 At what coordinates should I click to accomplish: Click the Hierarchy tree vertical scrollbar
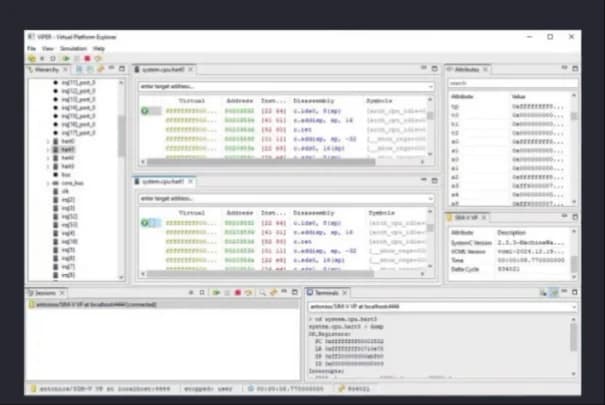point(122,137)
